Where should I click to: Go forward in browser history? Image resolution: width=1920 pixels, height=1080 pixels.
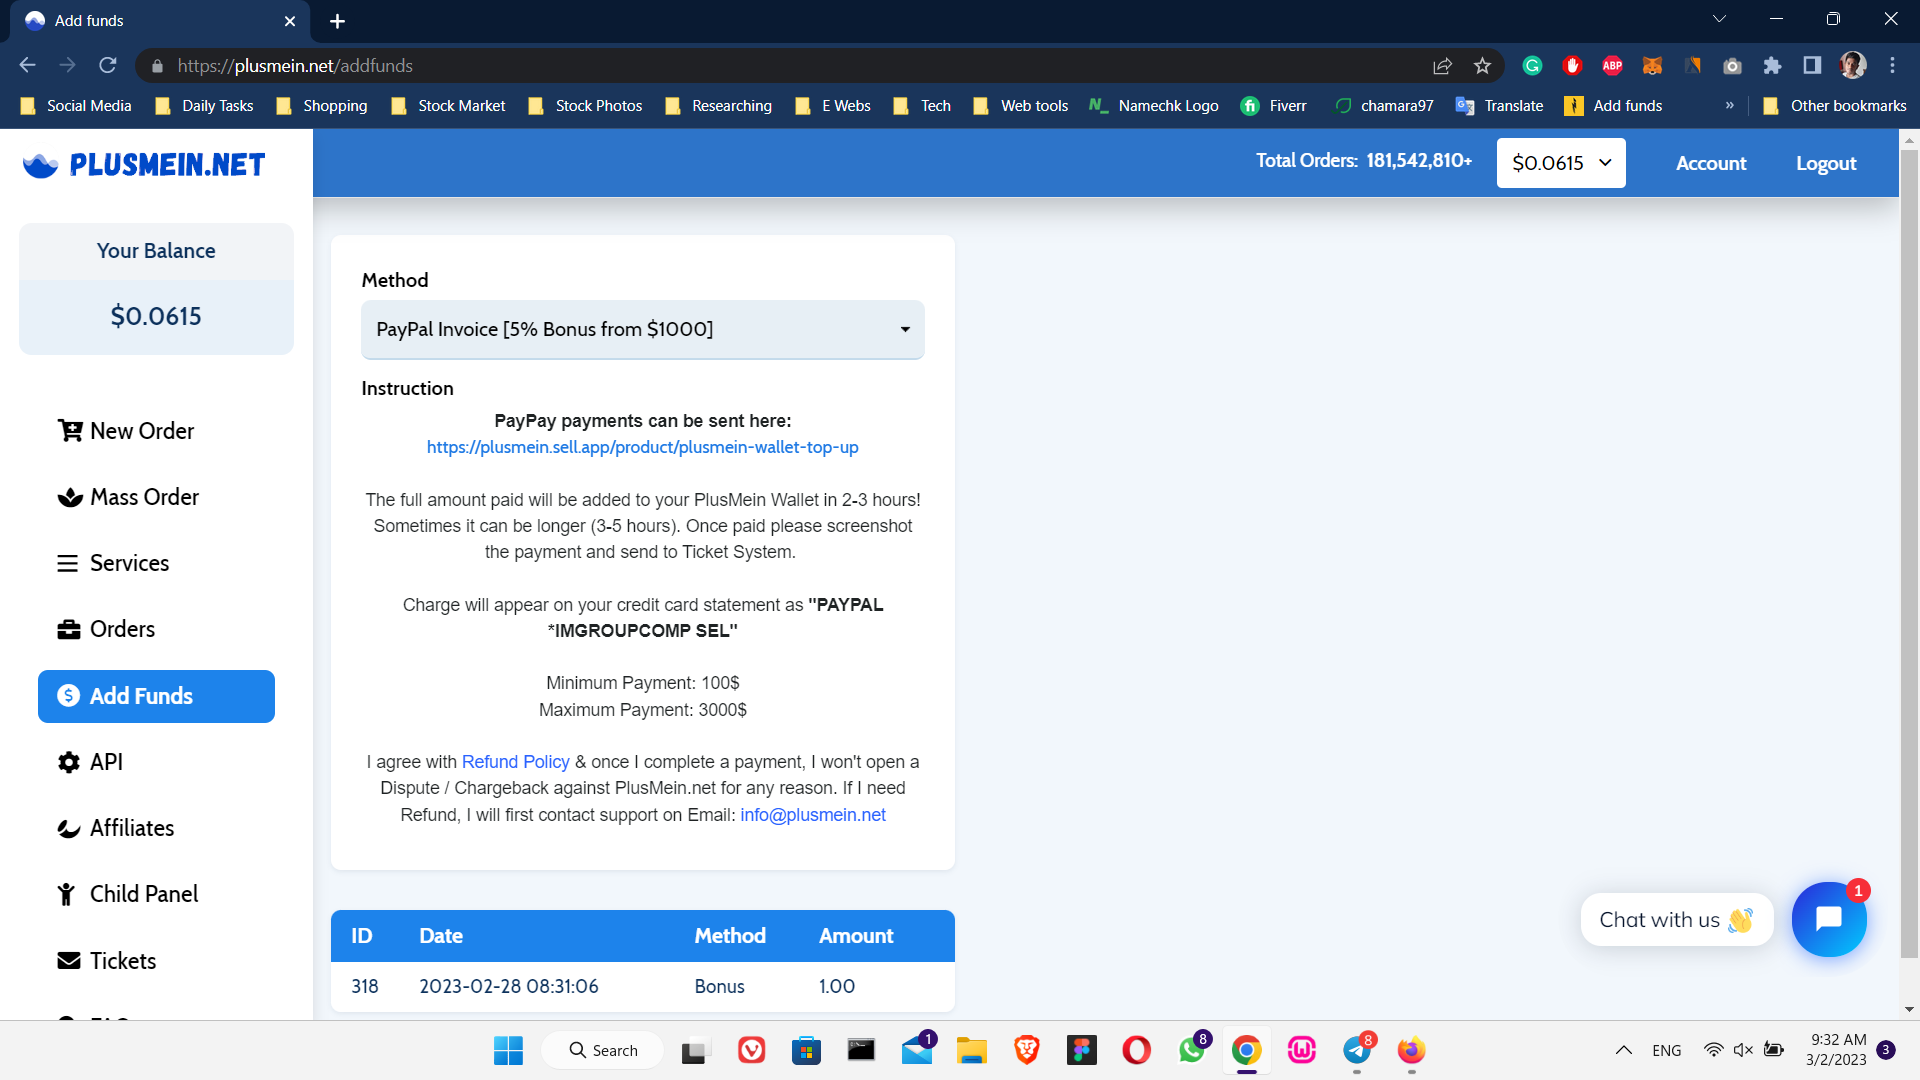pyautogui.click(x=67, y=65)
